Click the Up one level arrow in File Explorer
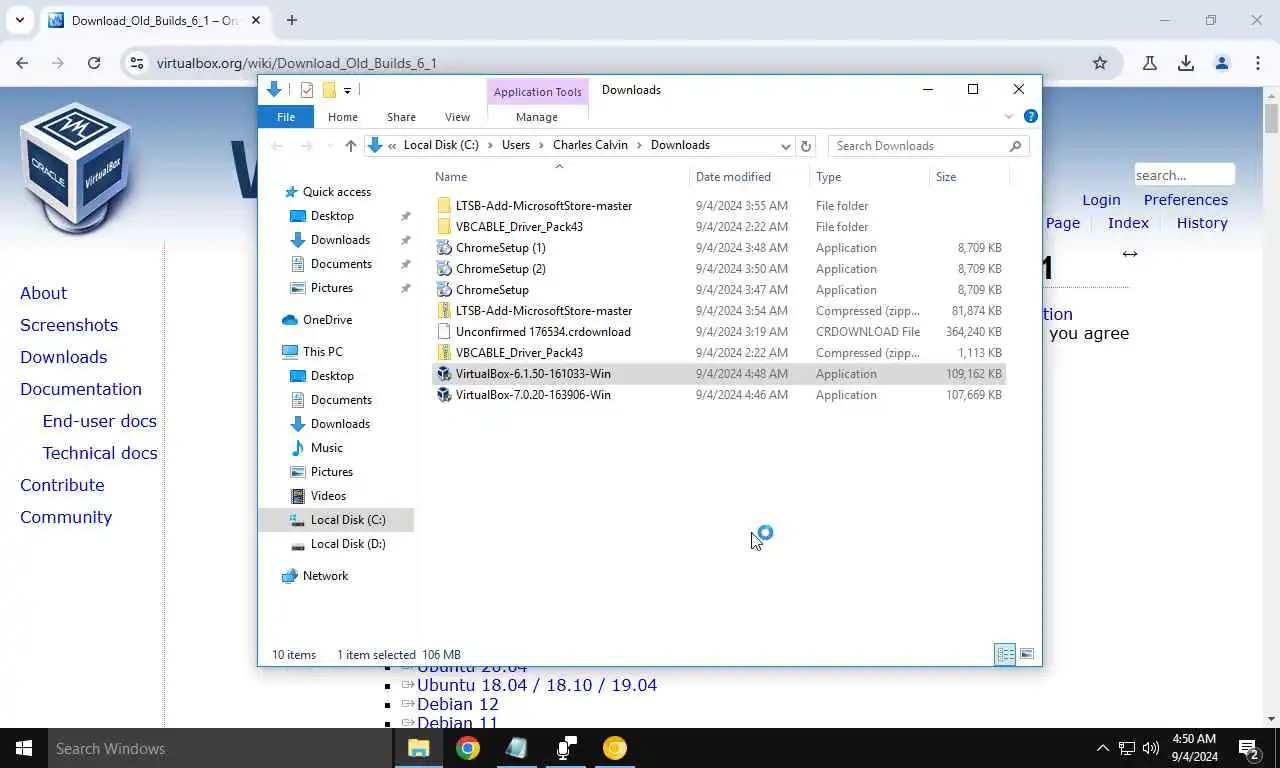This screenshot has height=768, width=1280. [x=350, y=146]
